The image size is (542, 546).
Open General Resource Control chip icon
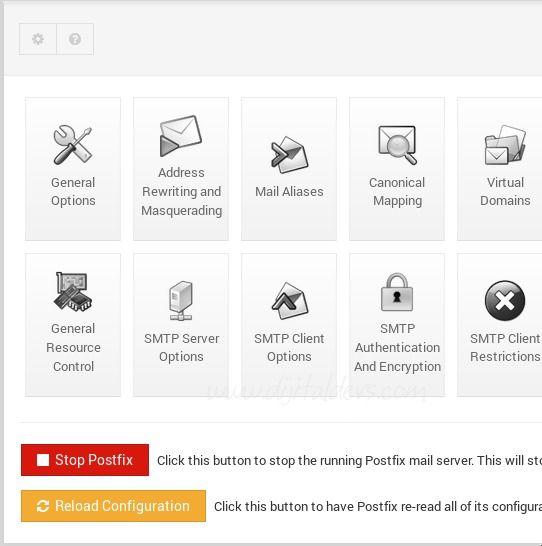coord(73,291)
